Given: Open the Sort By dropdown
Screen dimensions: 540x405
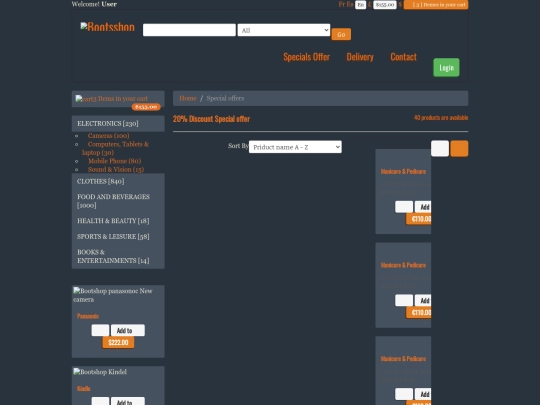Looking at the screenshot, I should click(295, 147).
